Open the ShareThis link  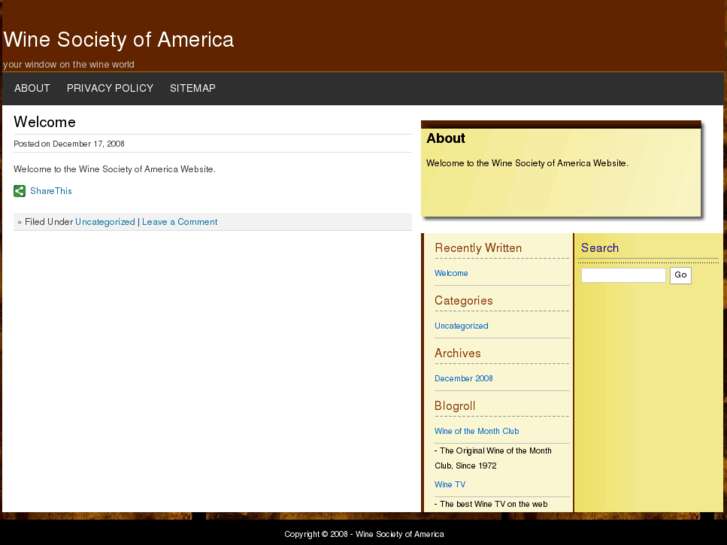(51, 191)
